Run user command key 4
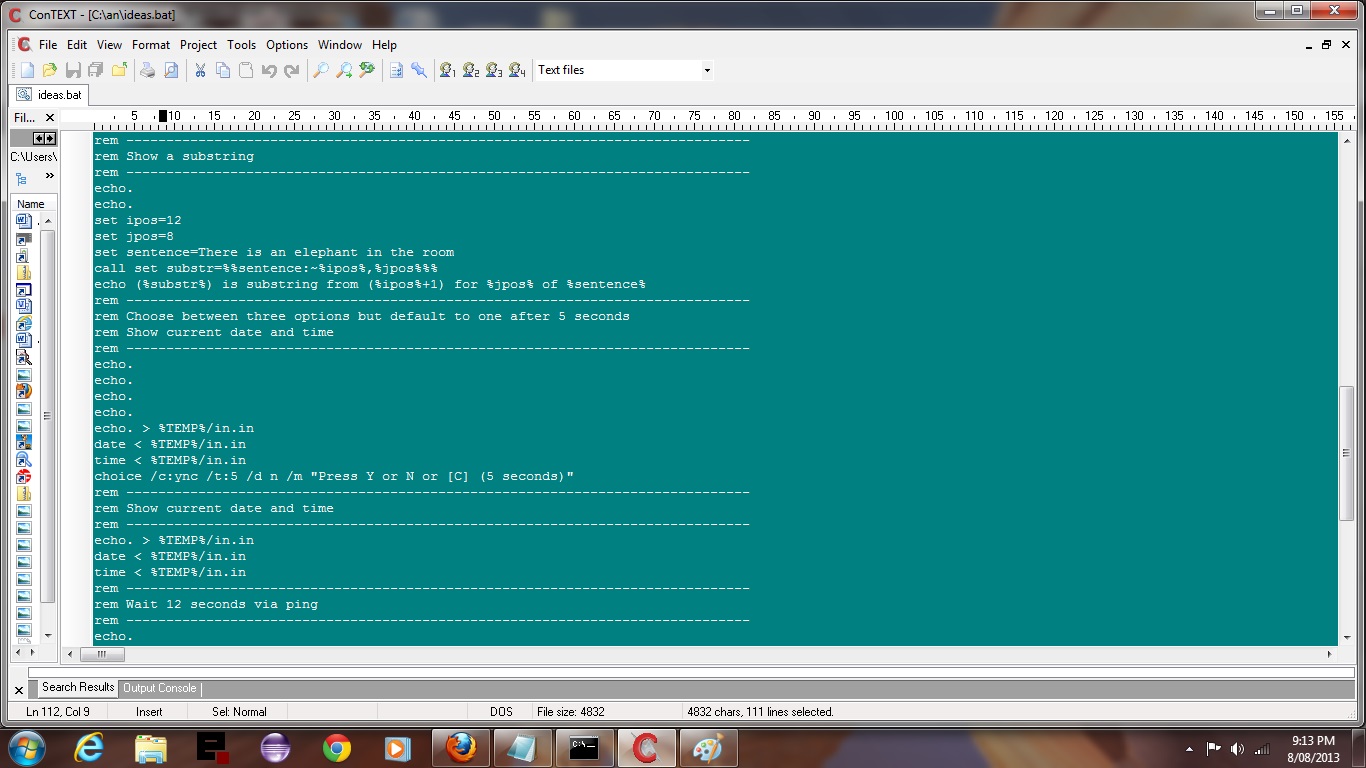The image size is (1366, 768). (517, 70)
